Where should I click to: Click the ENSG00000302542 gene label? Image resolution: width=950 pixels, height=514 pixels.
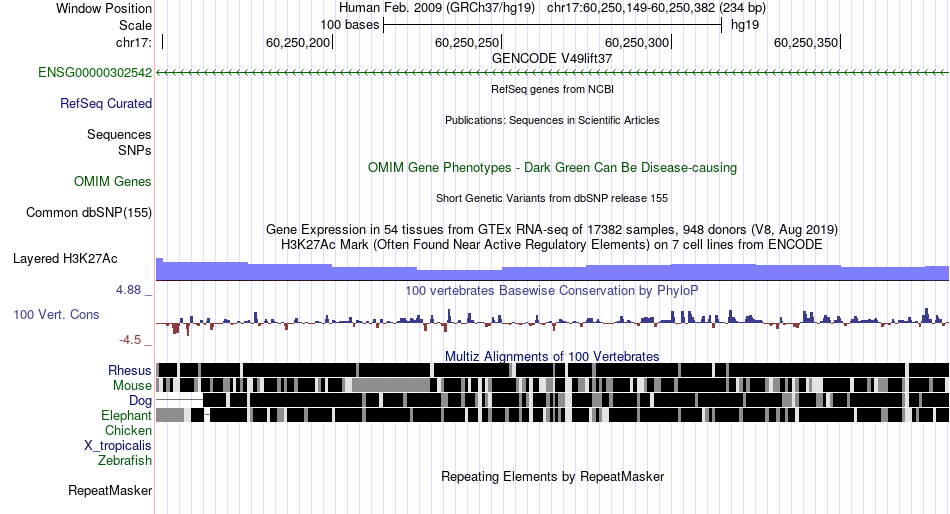click(x=95, y=73)
